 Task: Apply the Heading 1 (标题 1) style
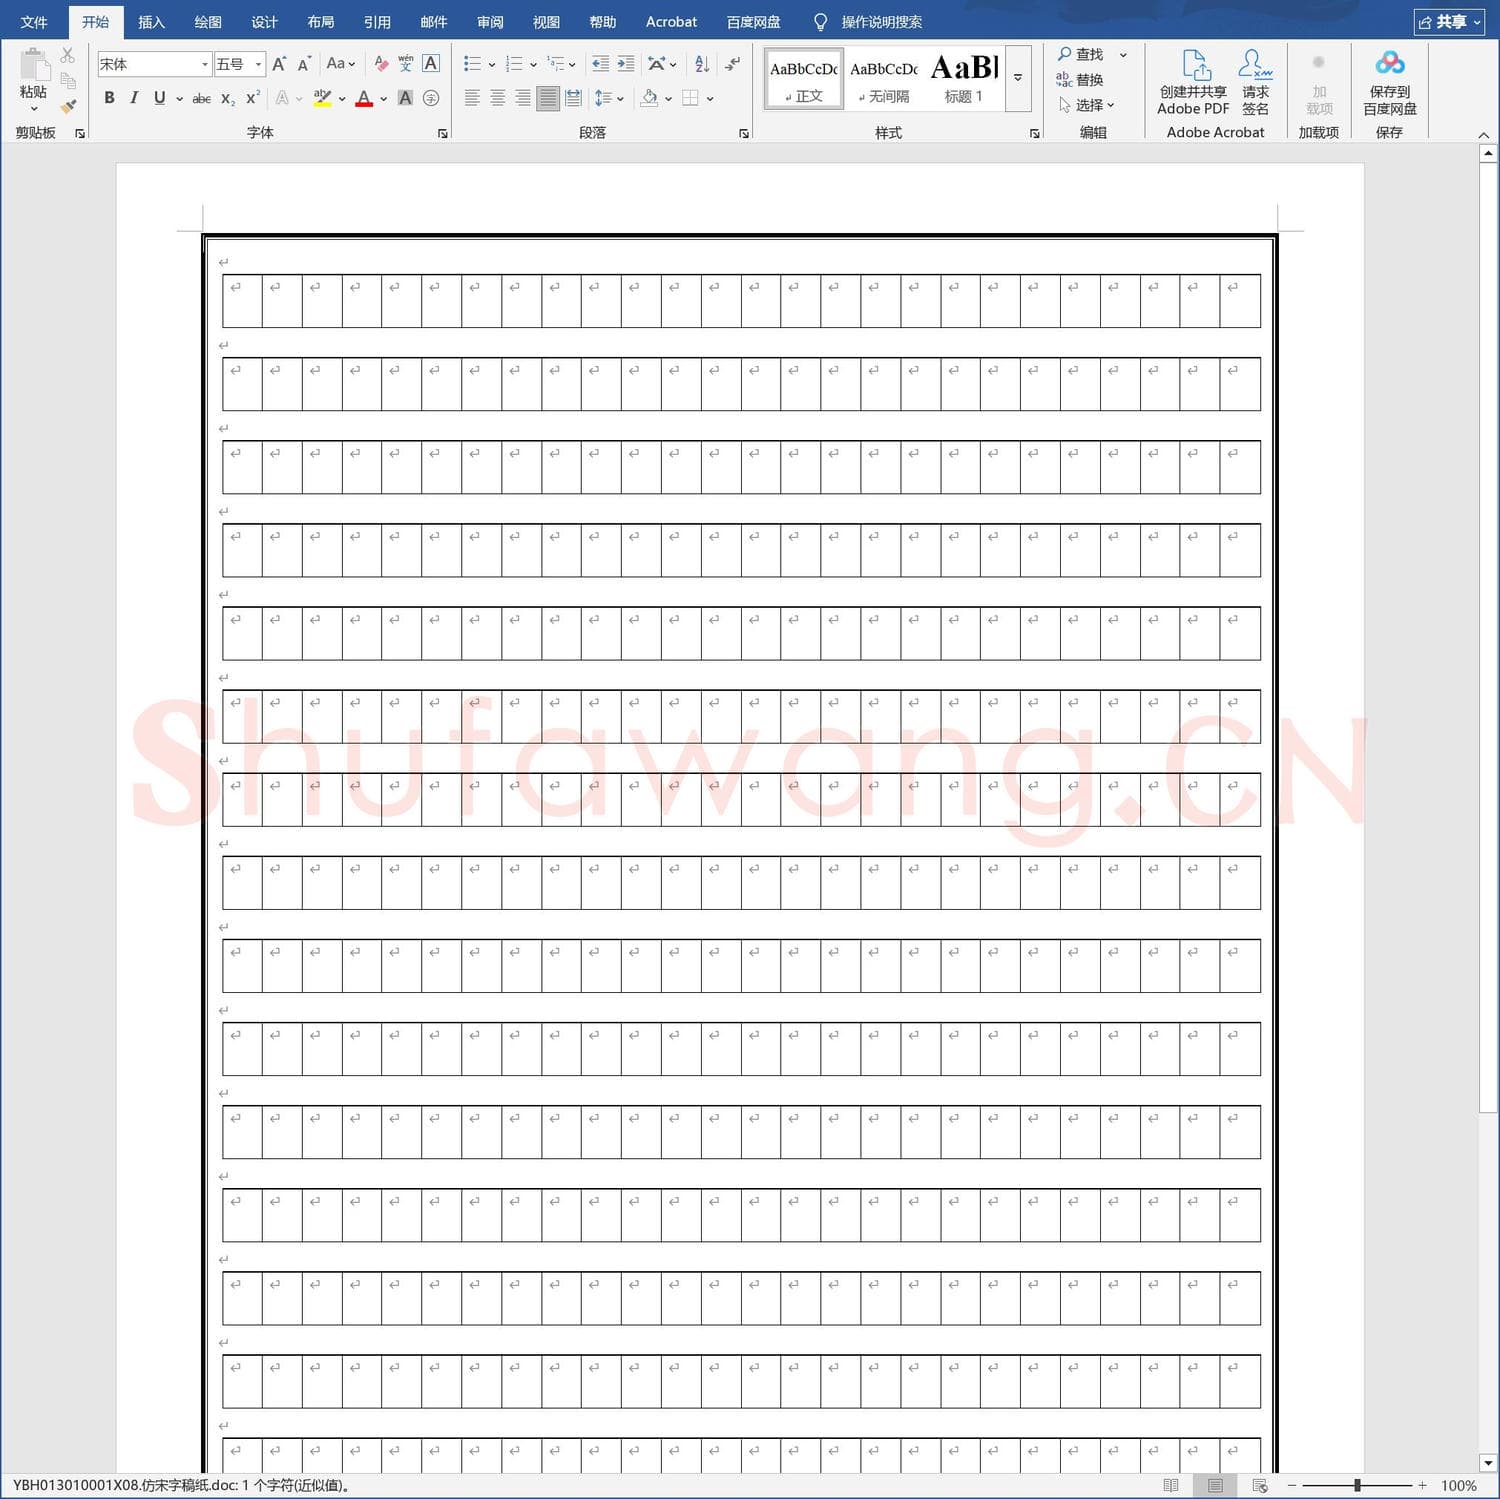[964, 78]
